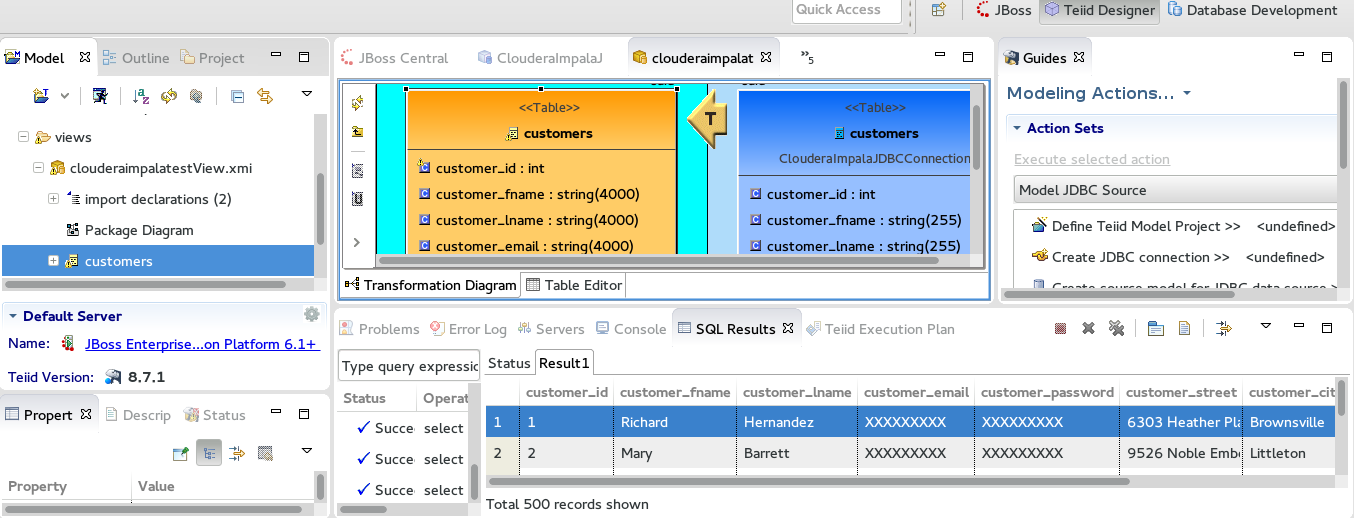The height and width of the screenshot is (518, 1354).
Task: Click Remove All Results double-X icon
Action: click(1117, 328)
